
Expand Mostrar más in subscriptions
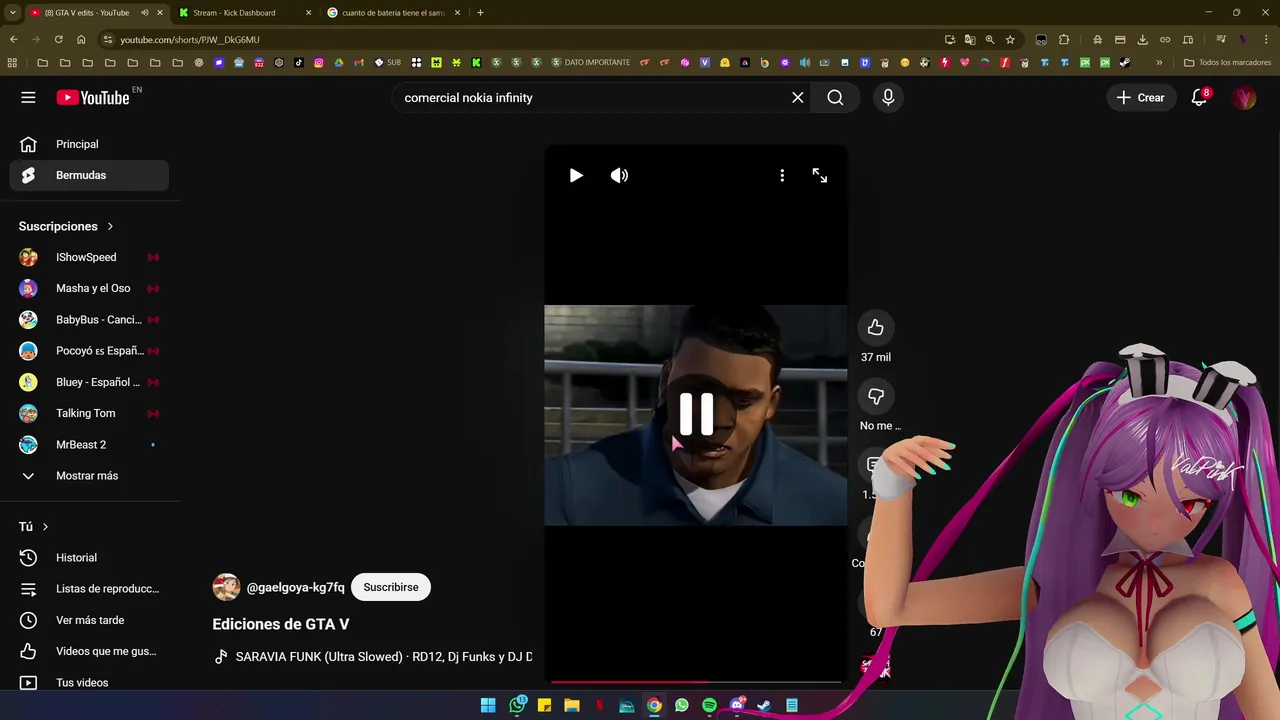point(89,476)
